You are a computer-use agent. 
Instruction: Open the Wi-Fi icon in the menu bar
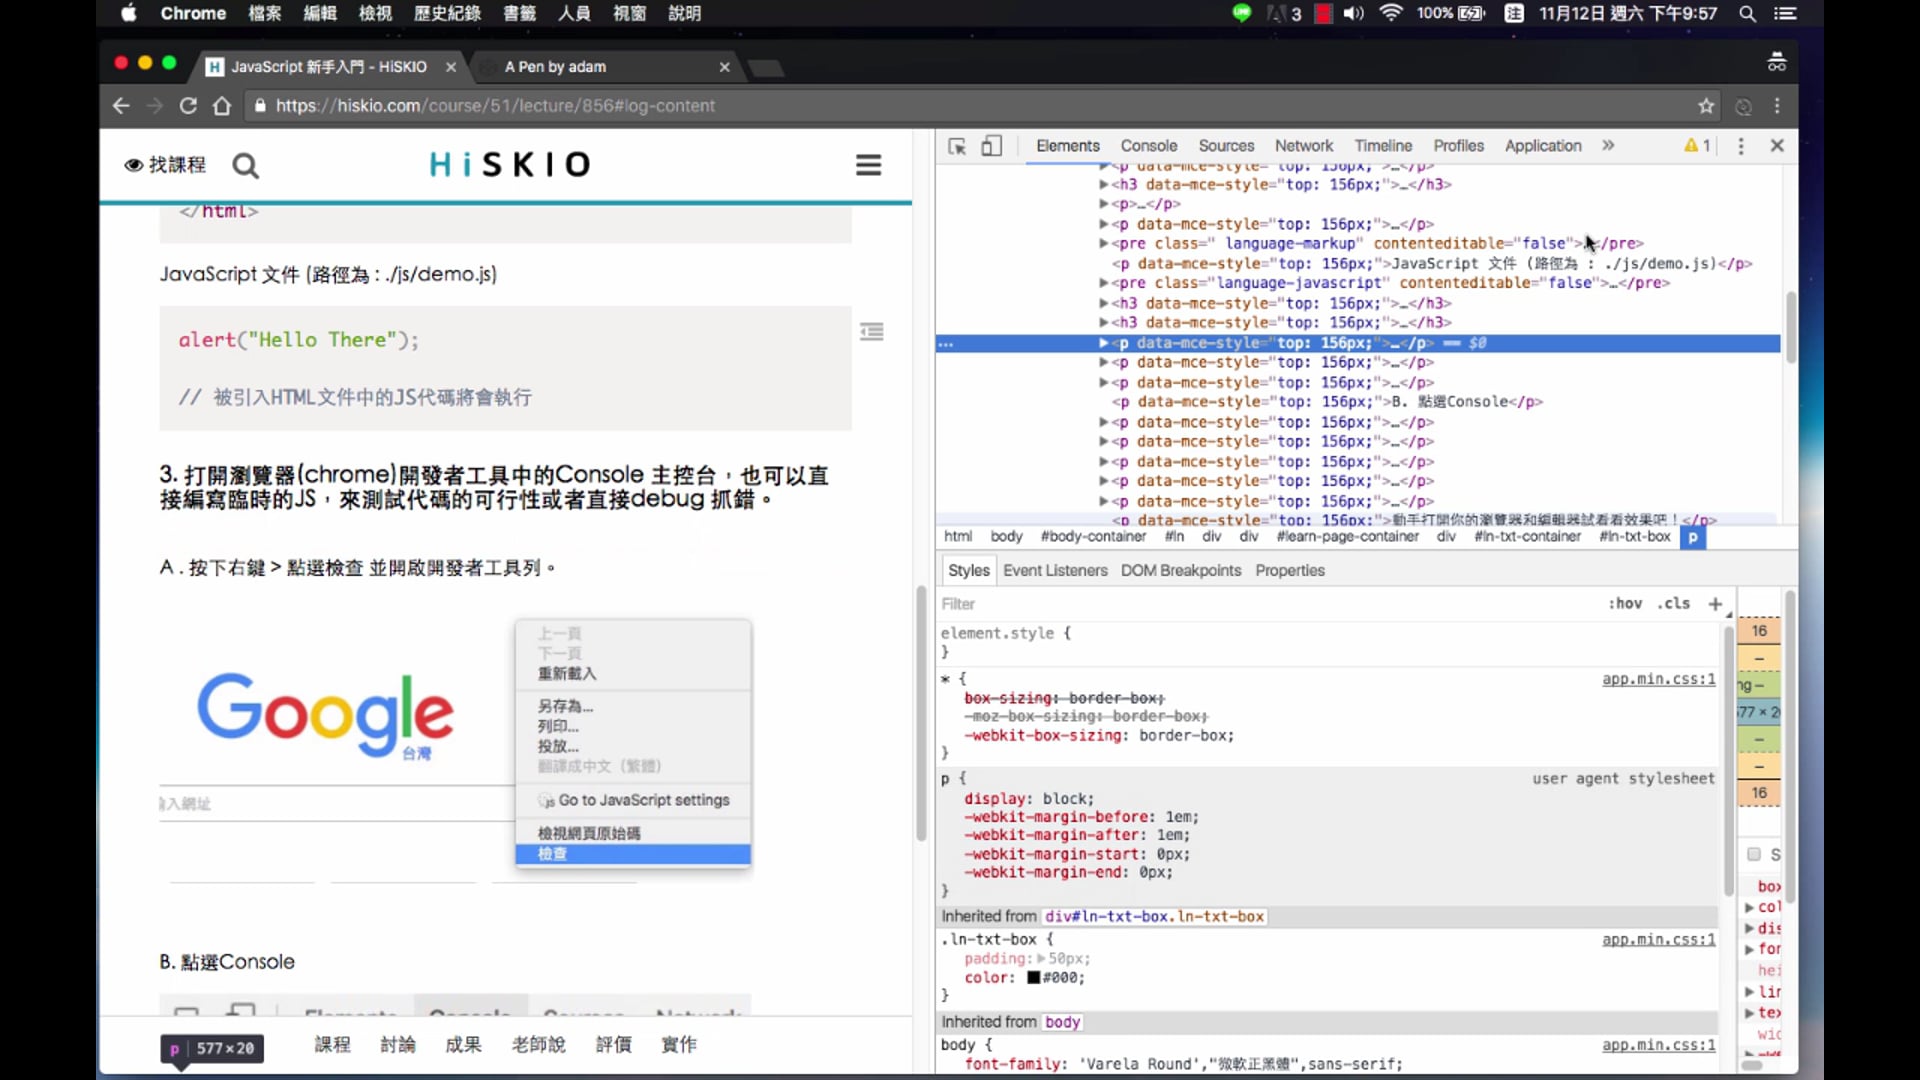(1391, 13)
